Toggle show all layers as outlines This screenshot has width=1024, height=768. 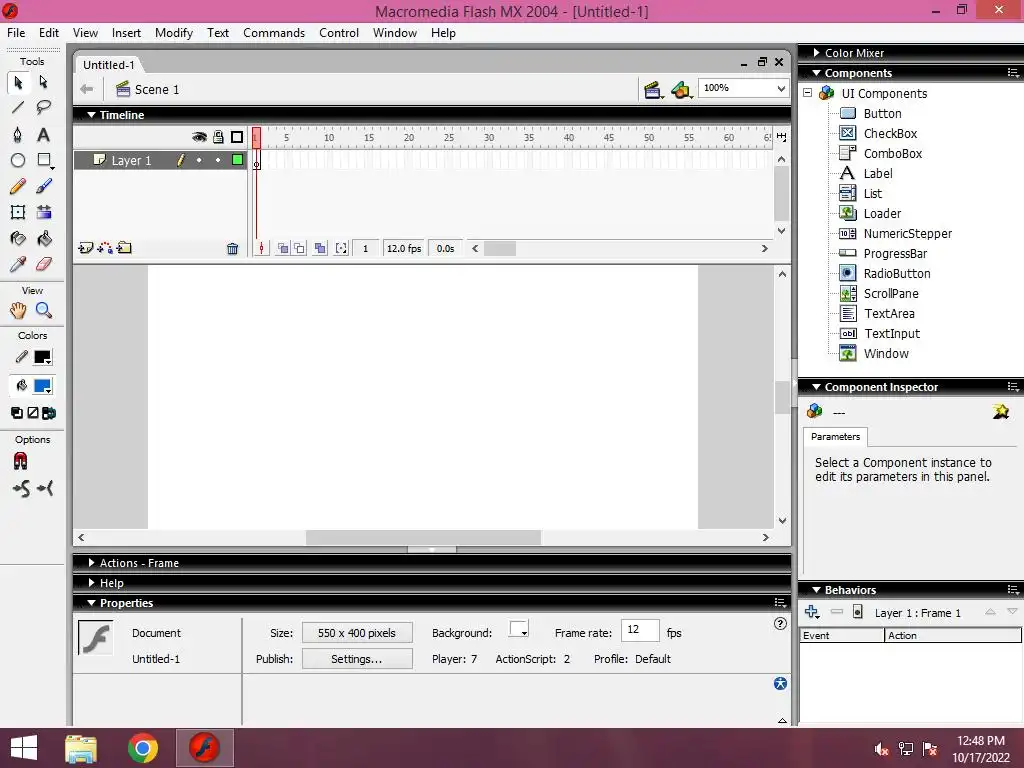pyautogui.click(x=237, y=137)
